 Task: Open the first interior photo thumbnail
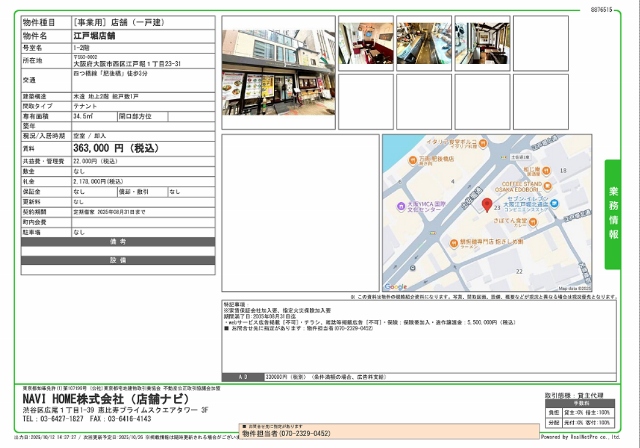(366, 42)
